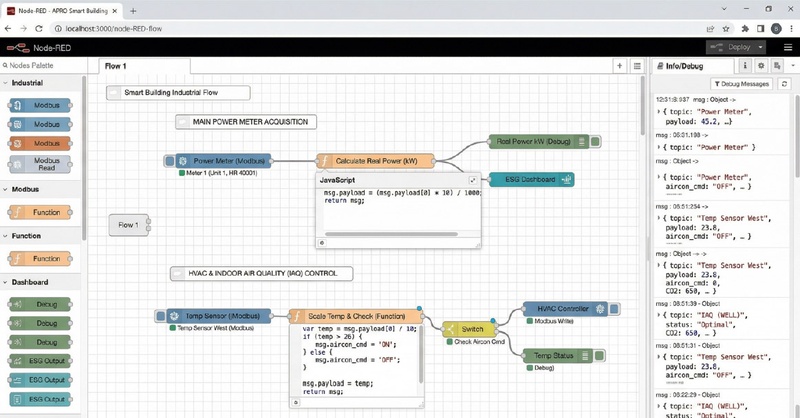Trigger the Temp Sensor node's left button
800x418 pixels.
tap(160, 316)
